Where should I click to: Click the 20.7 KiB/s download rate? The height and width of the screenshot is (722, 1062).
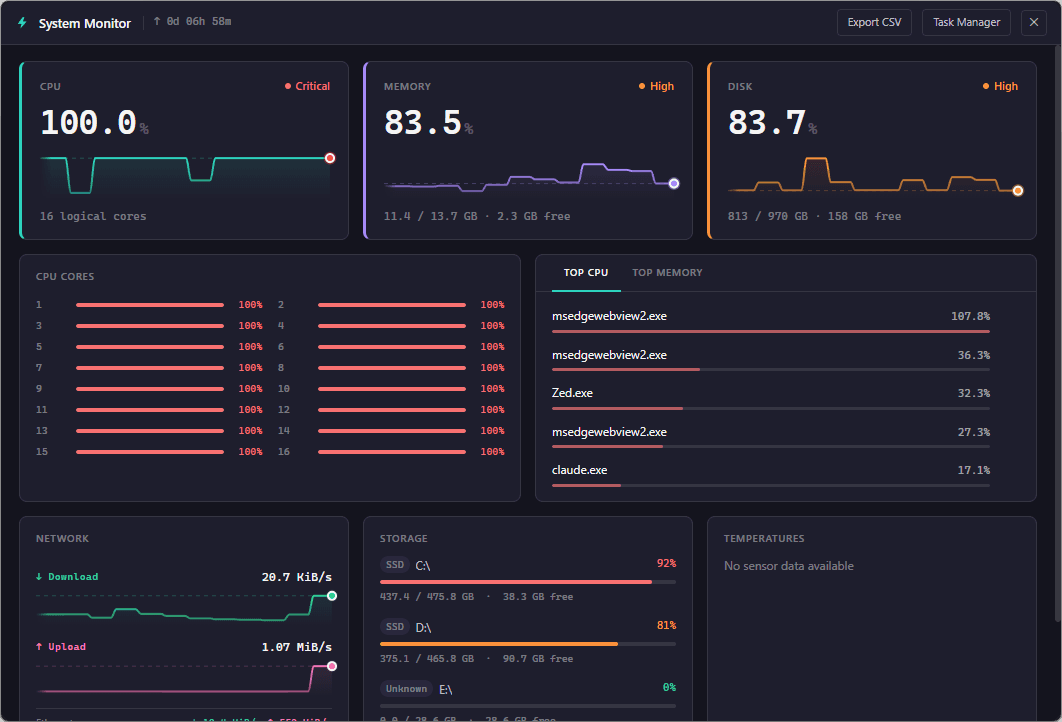[x=297, y=577]
